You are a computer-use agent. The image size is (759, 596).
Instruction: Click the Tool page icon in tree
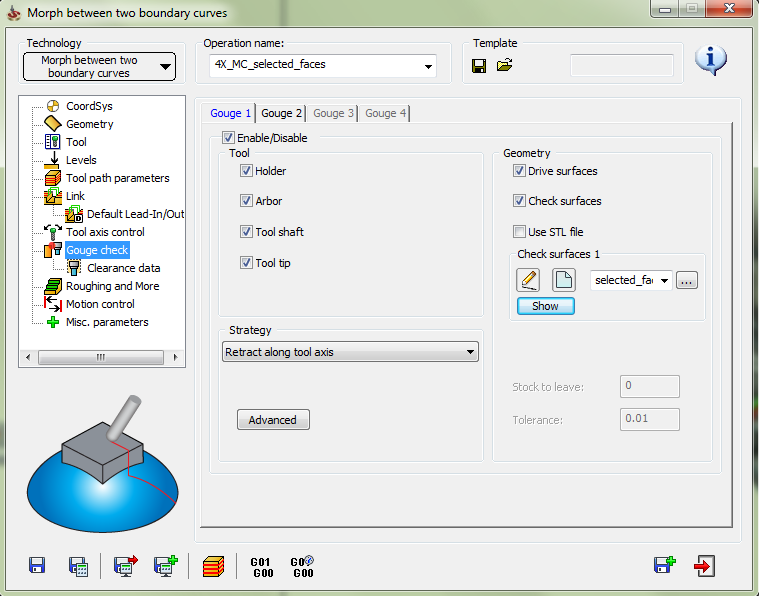pos(53,142)
